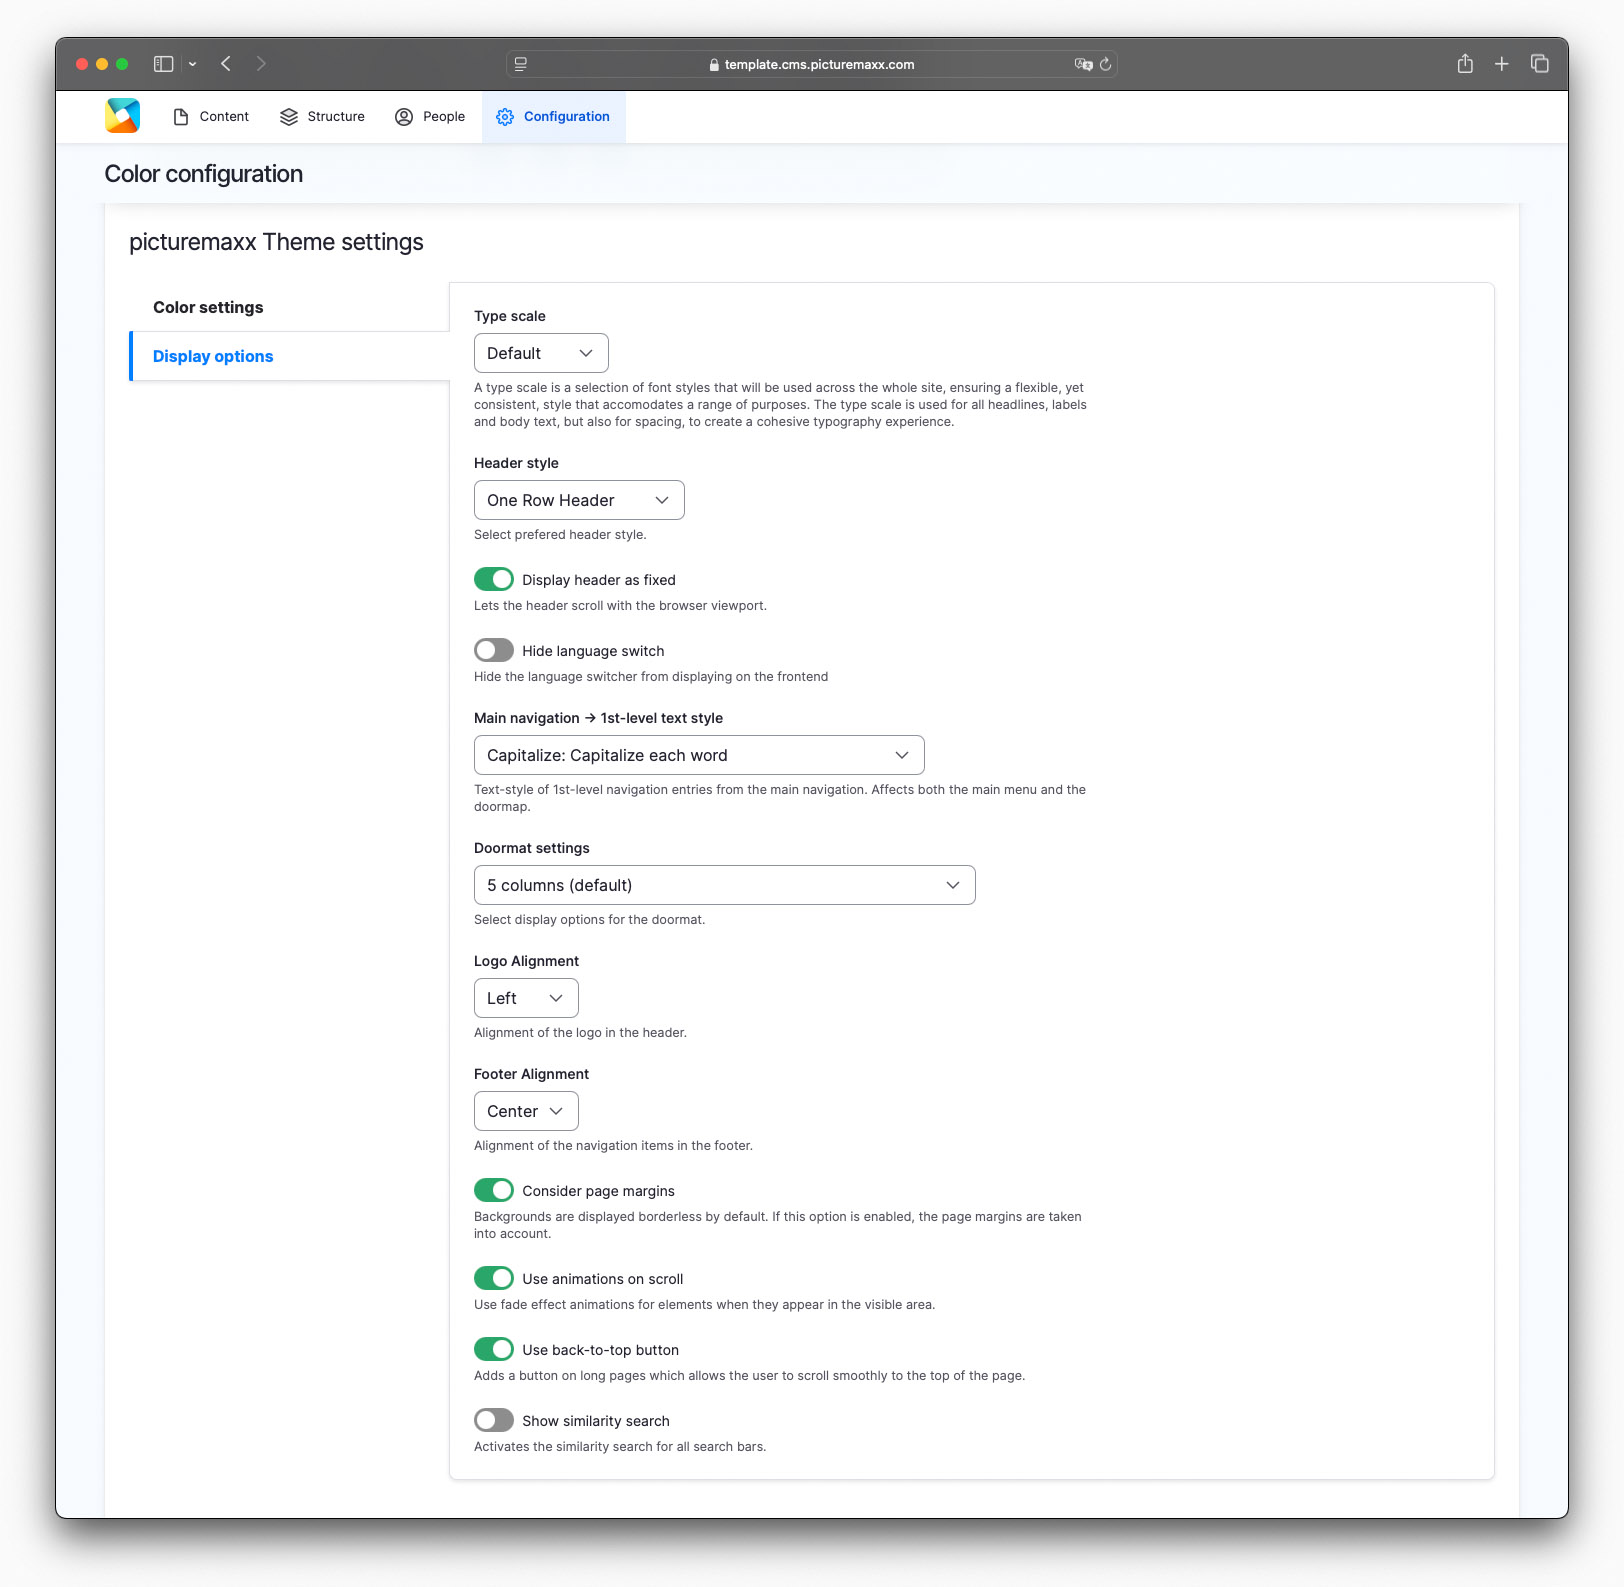
Task: Click the Safari share icon
Action: (1465, 64)
